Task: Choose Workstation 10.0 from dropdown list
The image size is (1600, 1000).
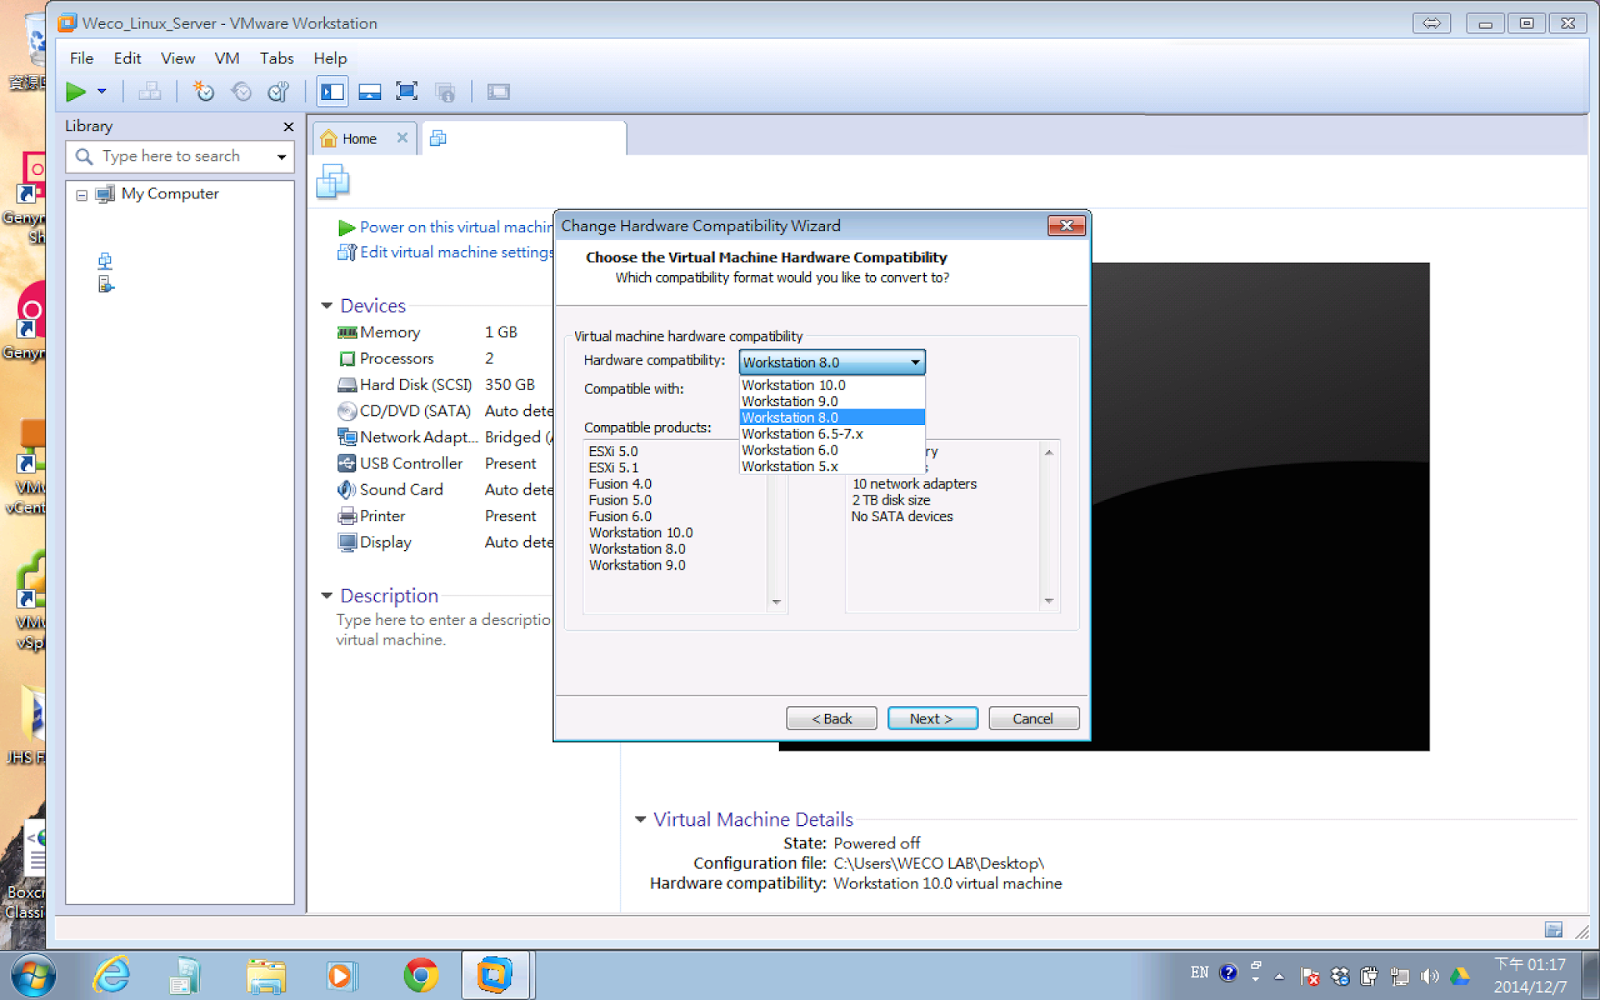Action: (x=832, y=385)
